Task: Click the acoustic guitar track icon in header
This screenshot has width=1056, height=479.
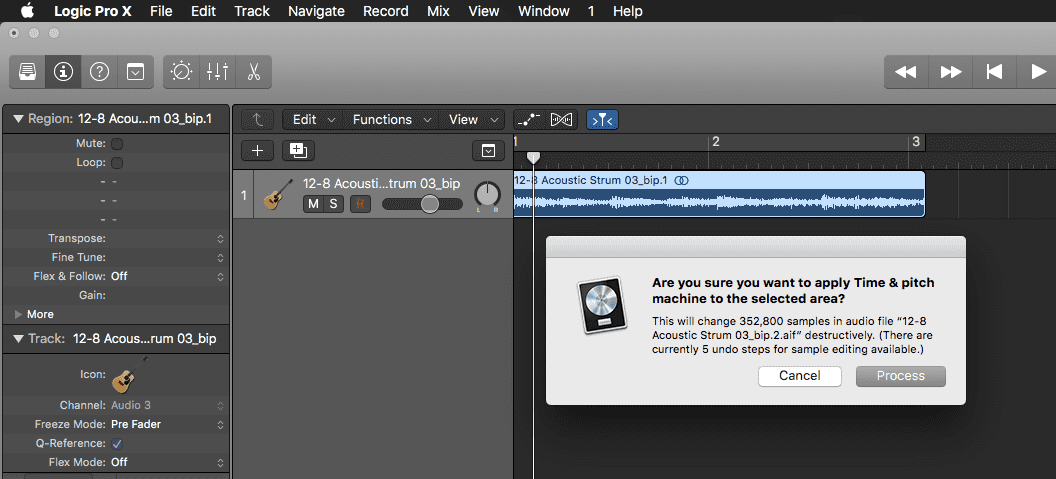Action: [x=278, y=195]
